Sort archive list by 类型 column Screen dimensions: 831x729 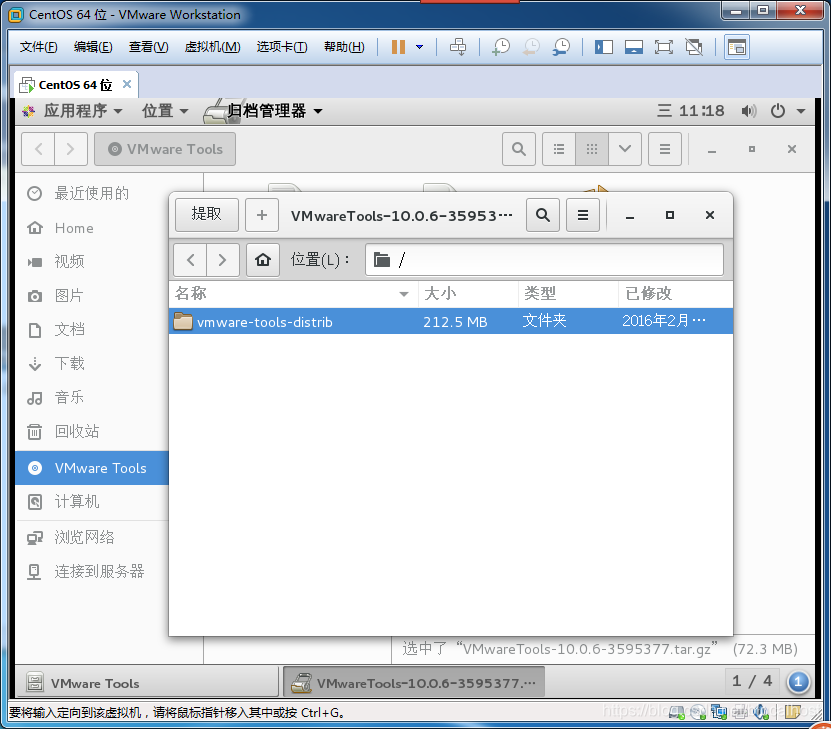[569, 293]
